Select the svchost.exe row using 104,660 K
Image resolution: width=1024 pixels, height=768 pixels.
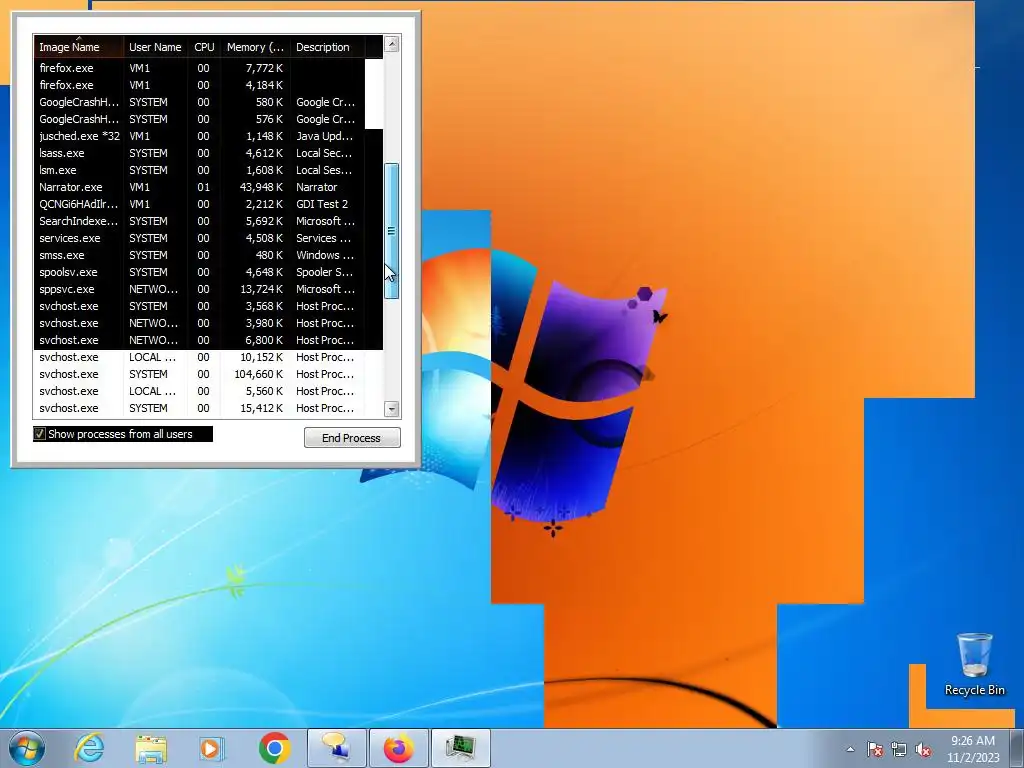click(x=208, y=374)
